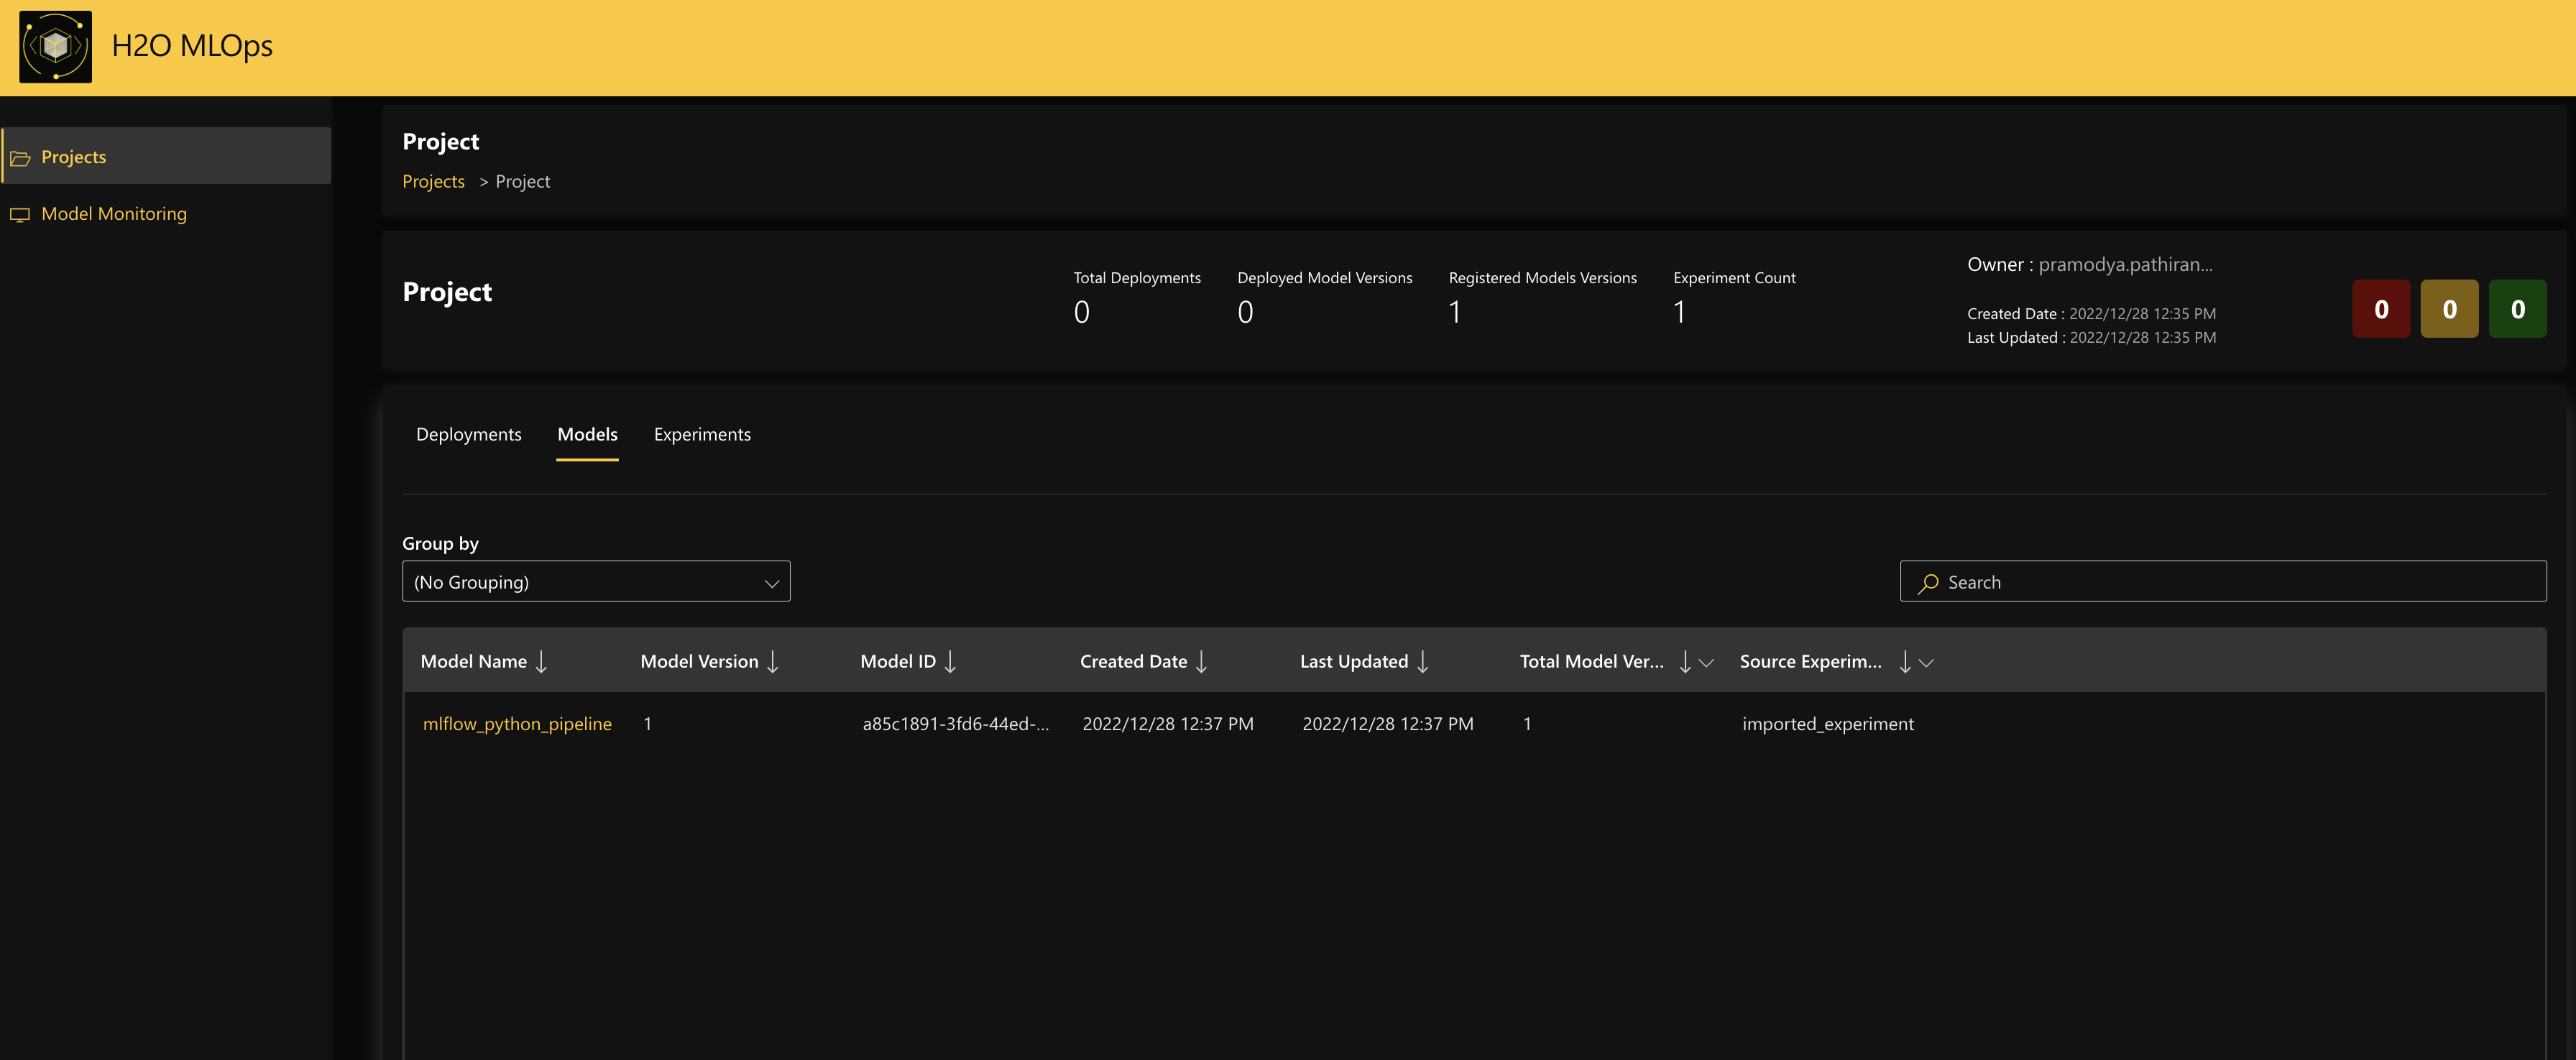The image size is (2576, 1060).
Task: Open Projects in the sidebar
Action: click(166, 156)
